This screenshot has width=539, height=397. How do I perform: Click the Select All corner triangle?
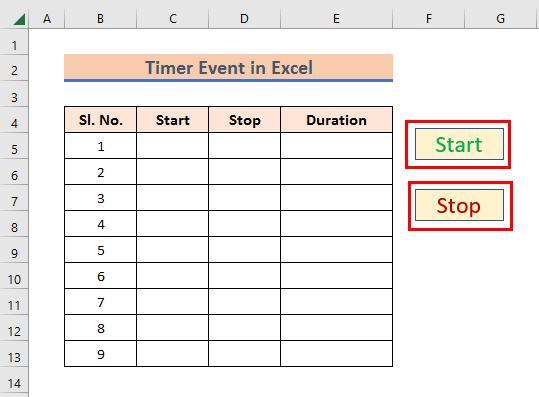point(19,19)
